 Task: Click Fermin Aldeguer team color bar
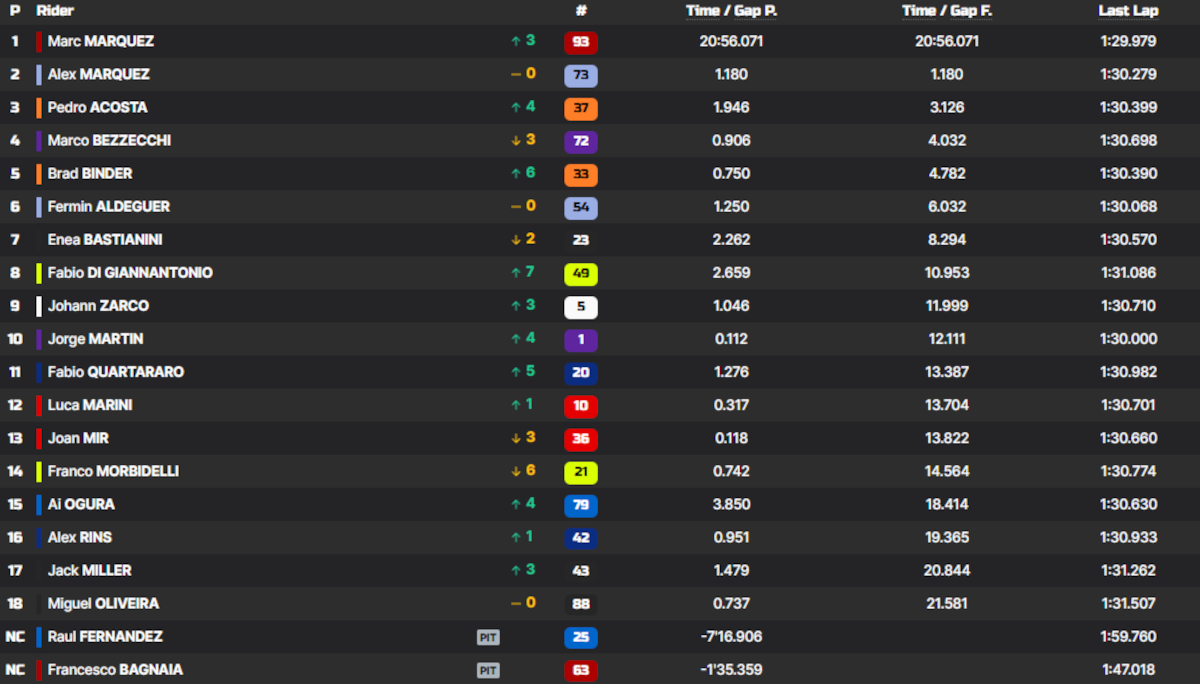39,207
